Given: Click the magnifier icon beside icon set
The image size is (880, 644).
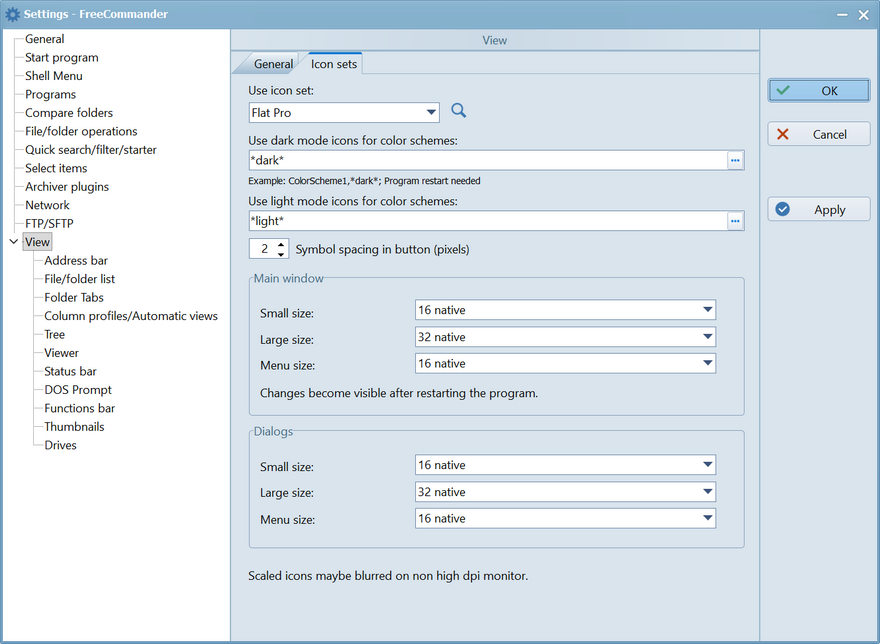Looking at the screenshot, I should pos(459,111).
